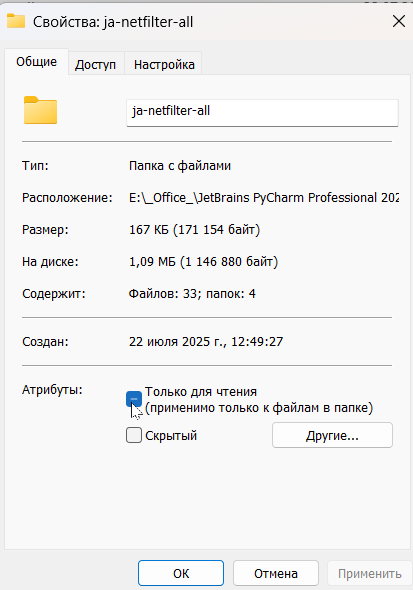Click the folder icon in the title bar
This screenshot has width=413, height=590.
coord(16,21)
